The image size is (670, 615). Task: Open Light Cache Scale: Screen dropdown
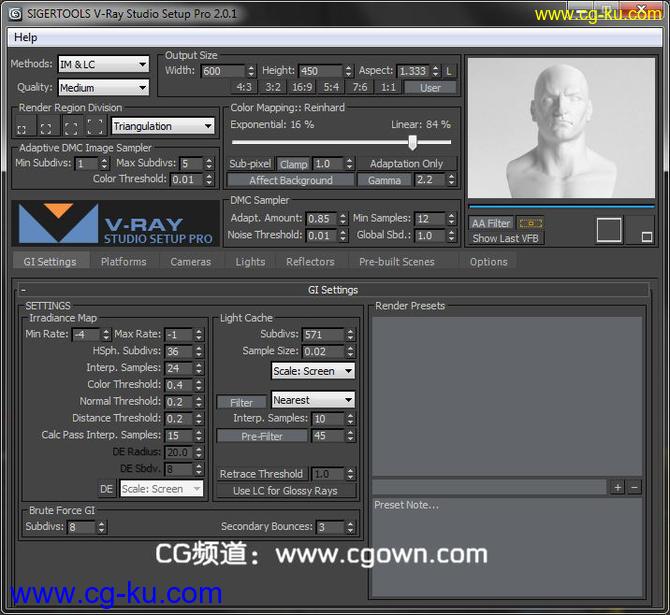tap(313, 371)
